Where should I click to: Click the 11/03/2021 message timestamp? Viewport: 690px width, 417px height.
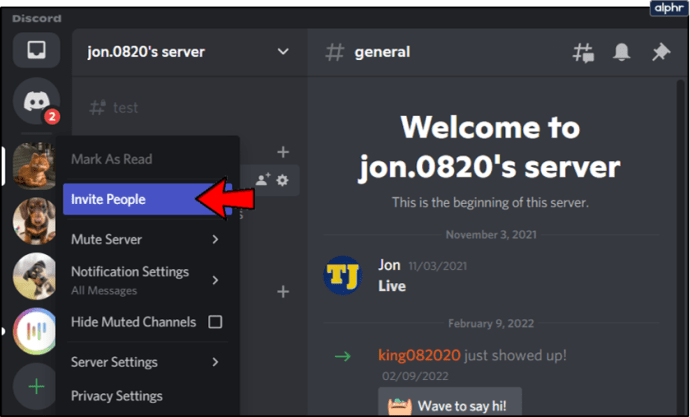438,266
